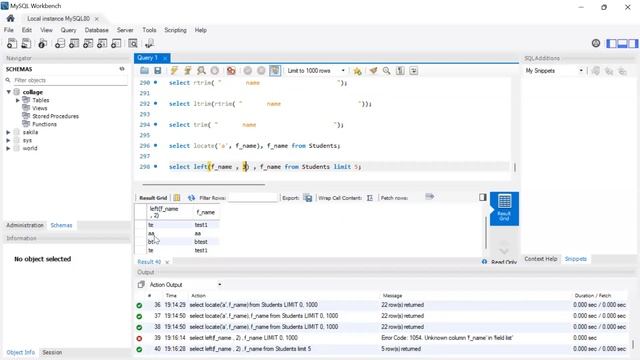Commit transaction icon in query toolbar
Screen dimensions: 640x360
click(x=248, y=71)
